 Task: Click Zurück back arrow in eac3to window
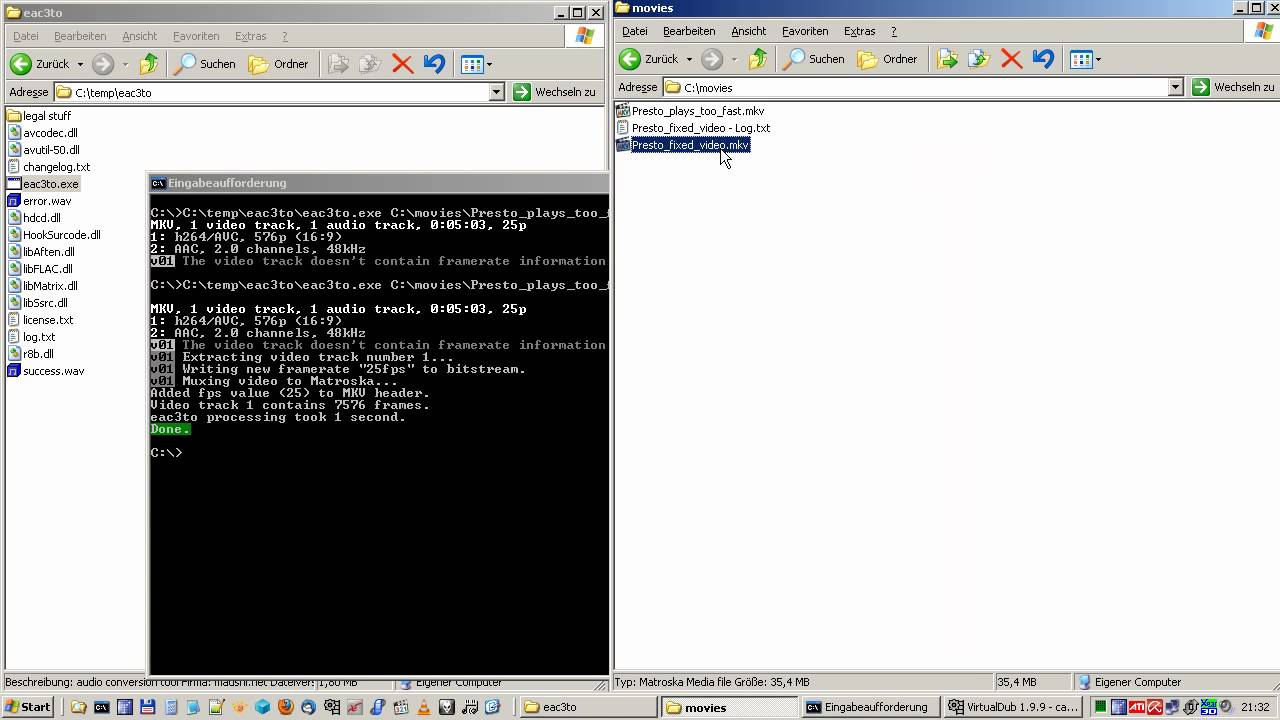click(x=21, y=64)
